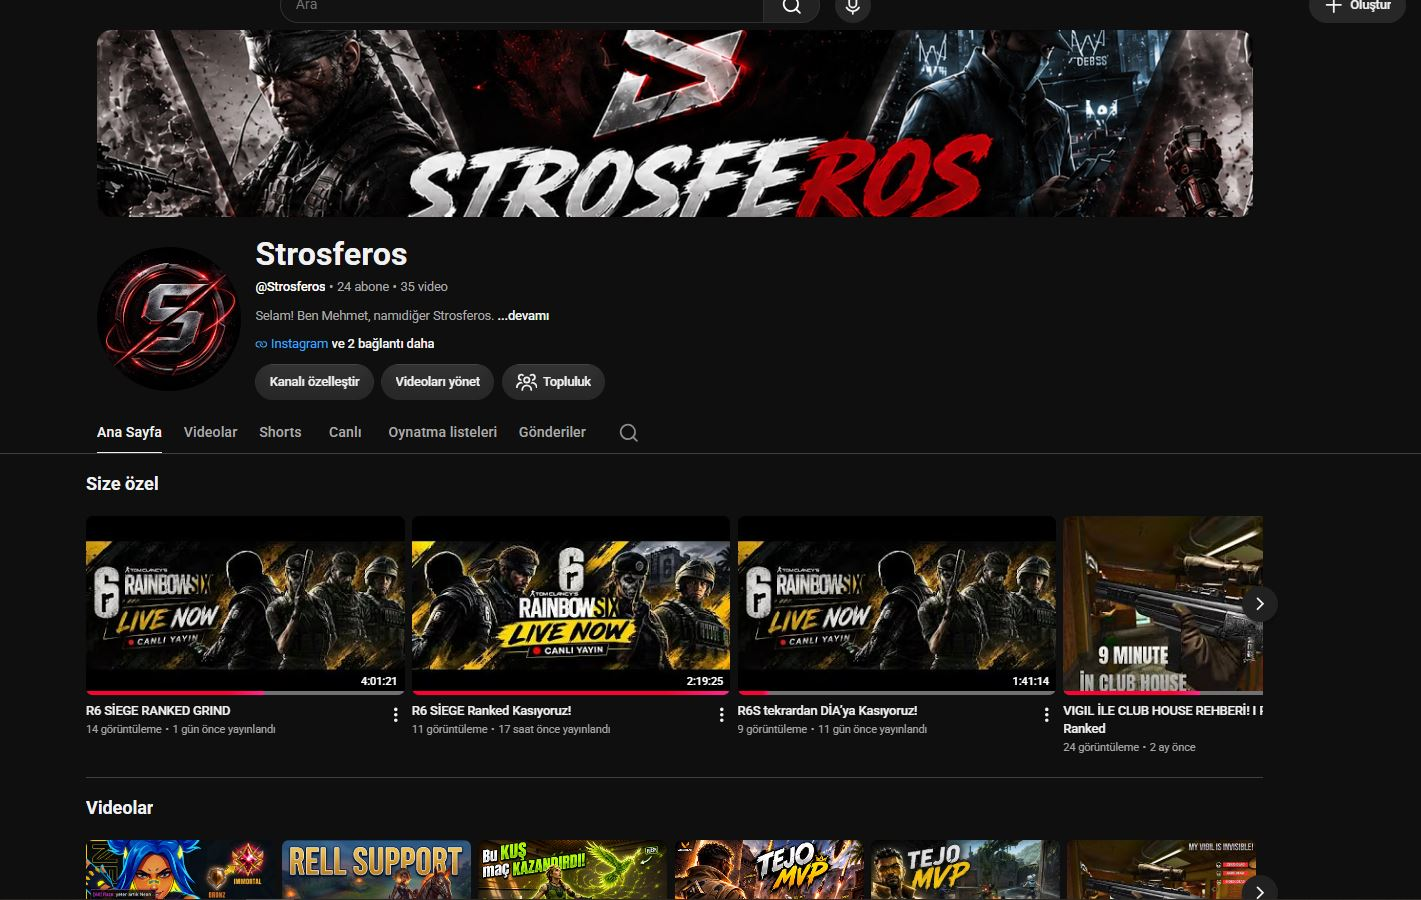Open the 9 Minute in Club House thumbnail
The width and height of the screenshot is (1421, 900).
(1163, 605)
